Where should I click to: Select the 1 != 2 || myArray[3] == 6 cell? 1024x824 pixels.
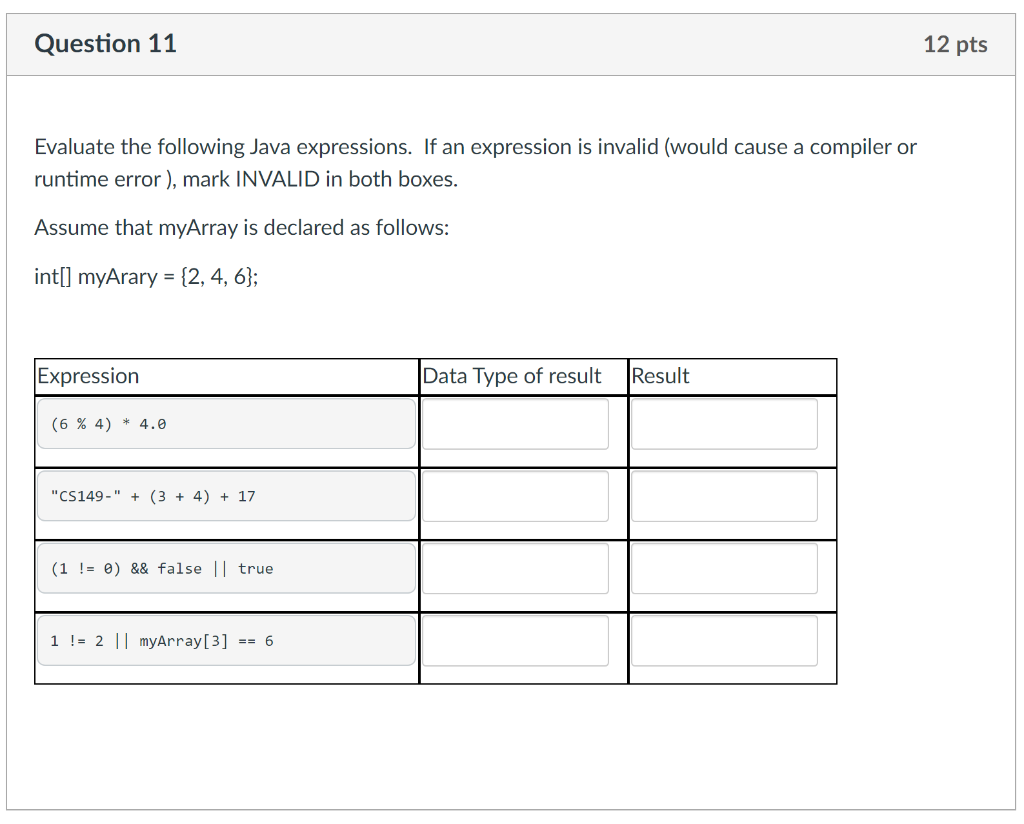225,639
